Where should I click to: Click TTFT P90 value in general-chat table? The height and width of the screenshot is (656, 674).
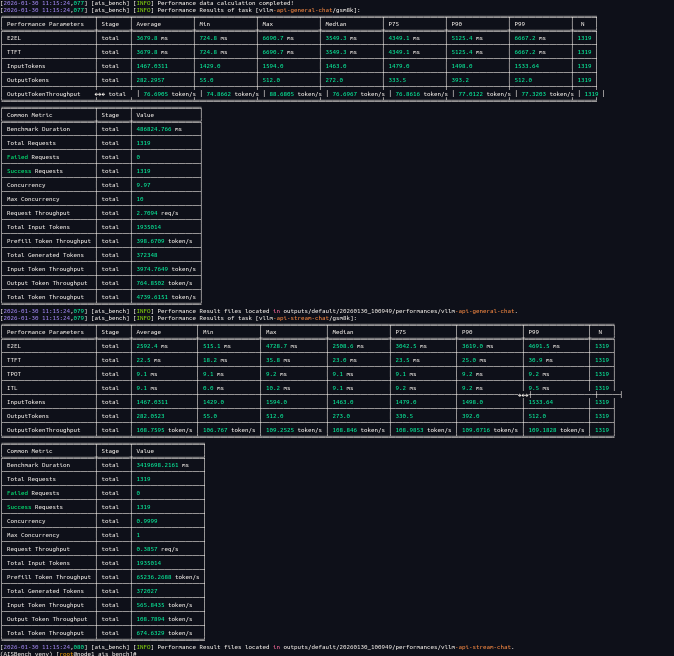tap(467, 52)
